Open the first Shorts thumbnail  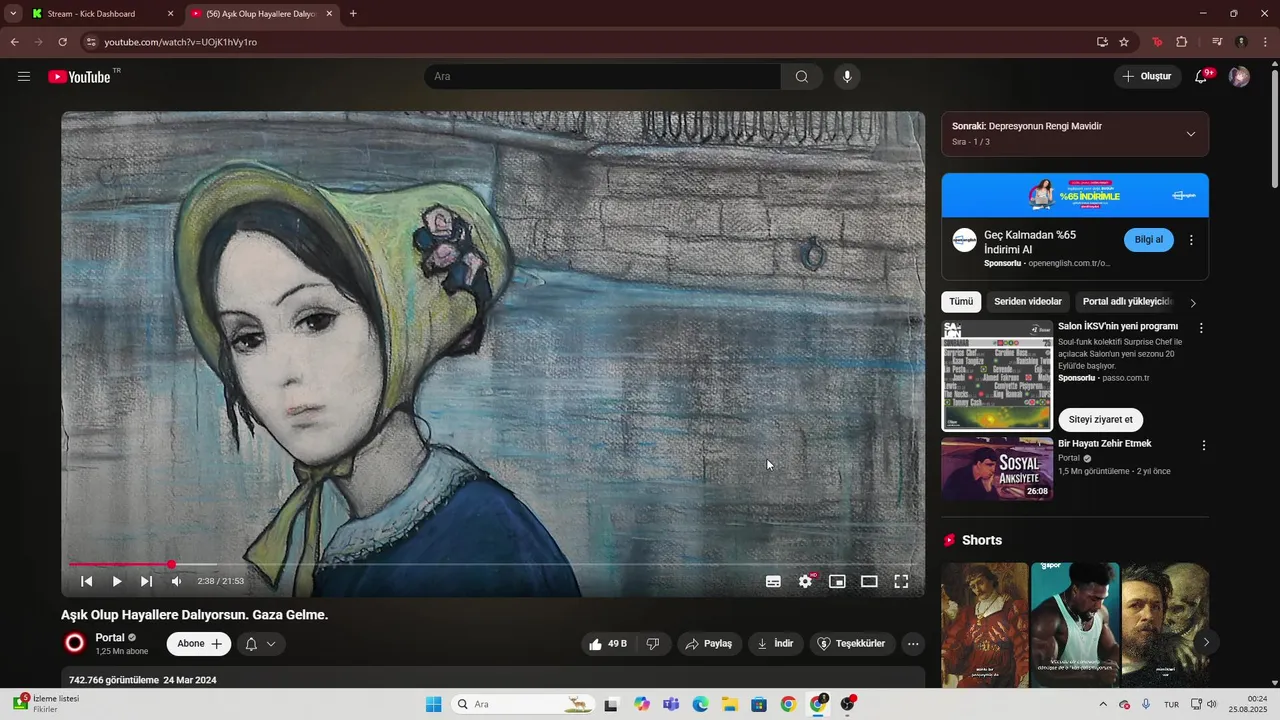984,625
